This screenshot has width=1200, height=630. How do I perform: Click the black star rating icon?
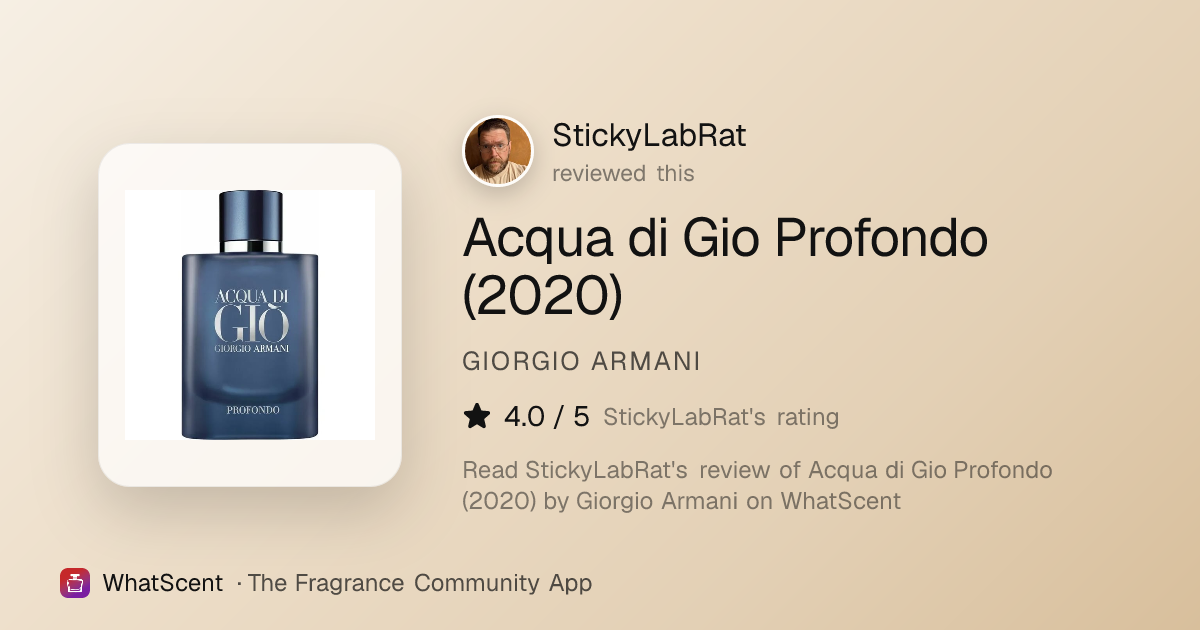[477, 416]
